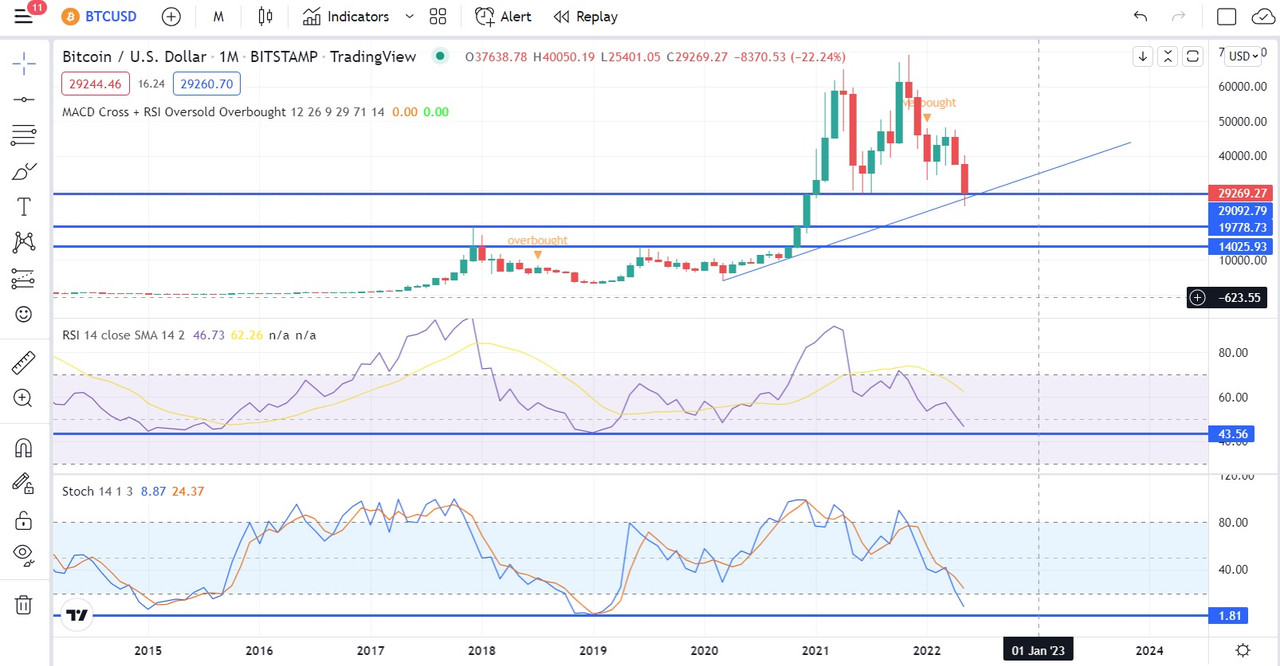1280x666 pixels.
Task: Undo the last chart action
Action: point(1140,16)
